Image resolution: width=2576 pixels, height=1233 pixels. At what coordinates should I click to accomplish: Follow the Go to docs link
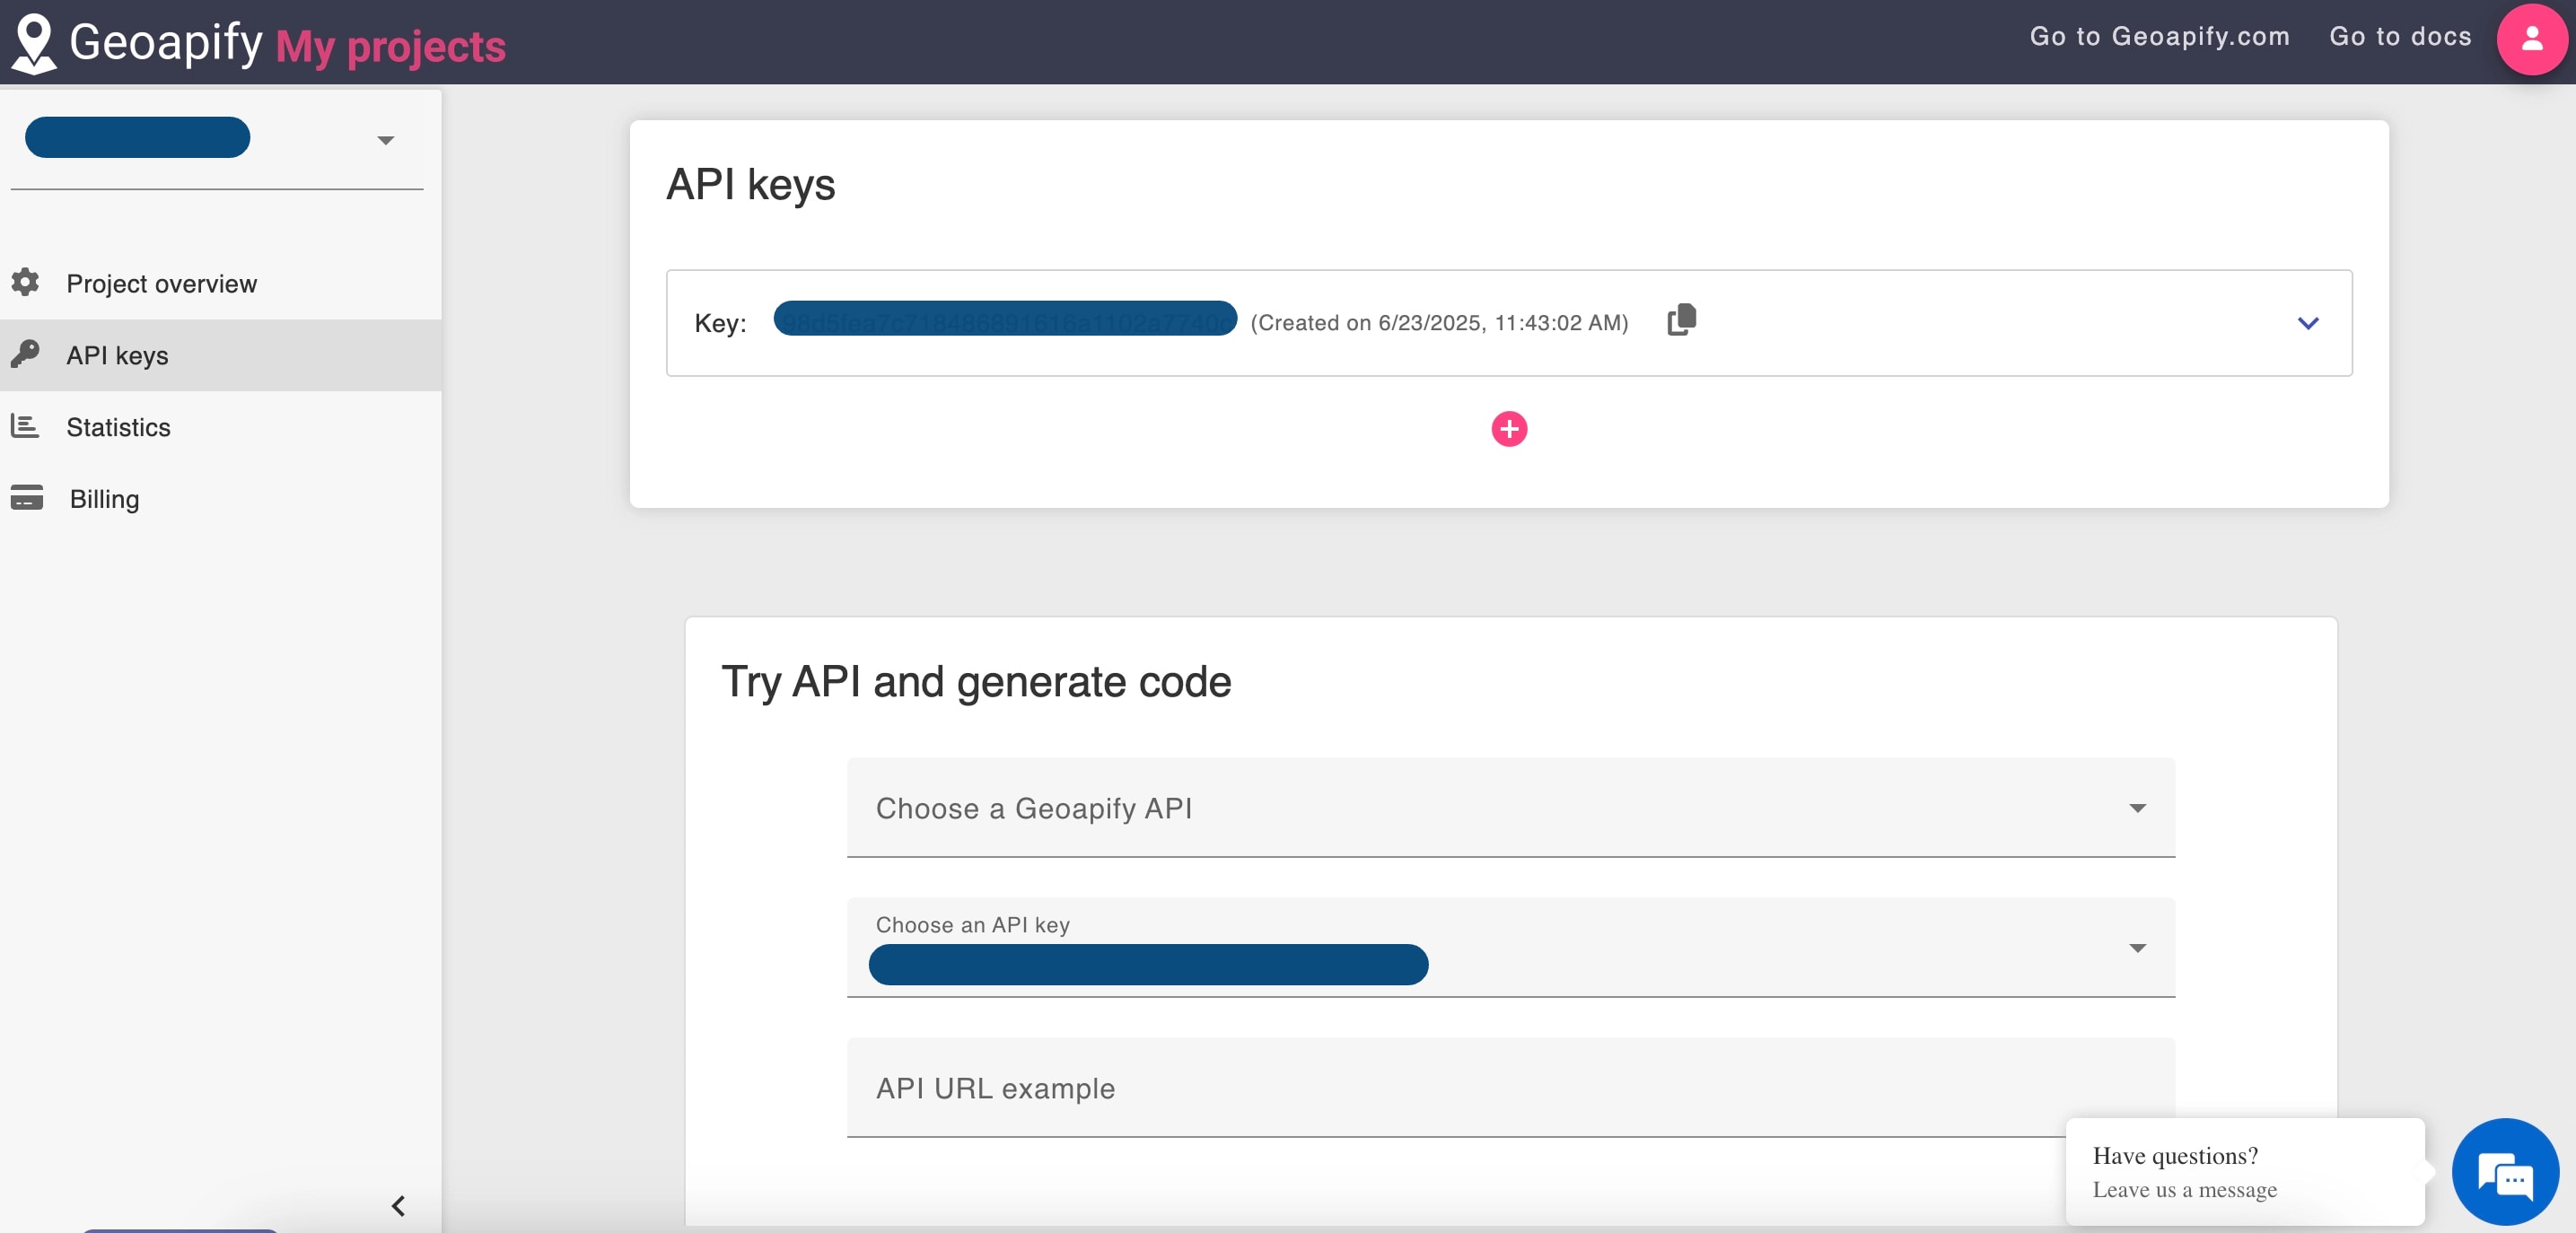[2400, 36]
